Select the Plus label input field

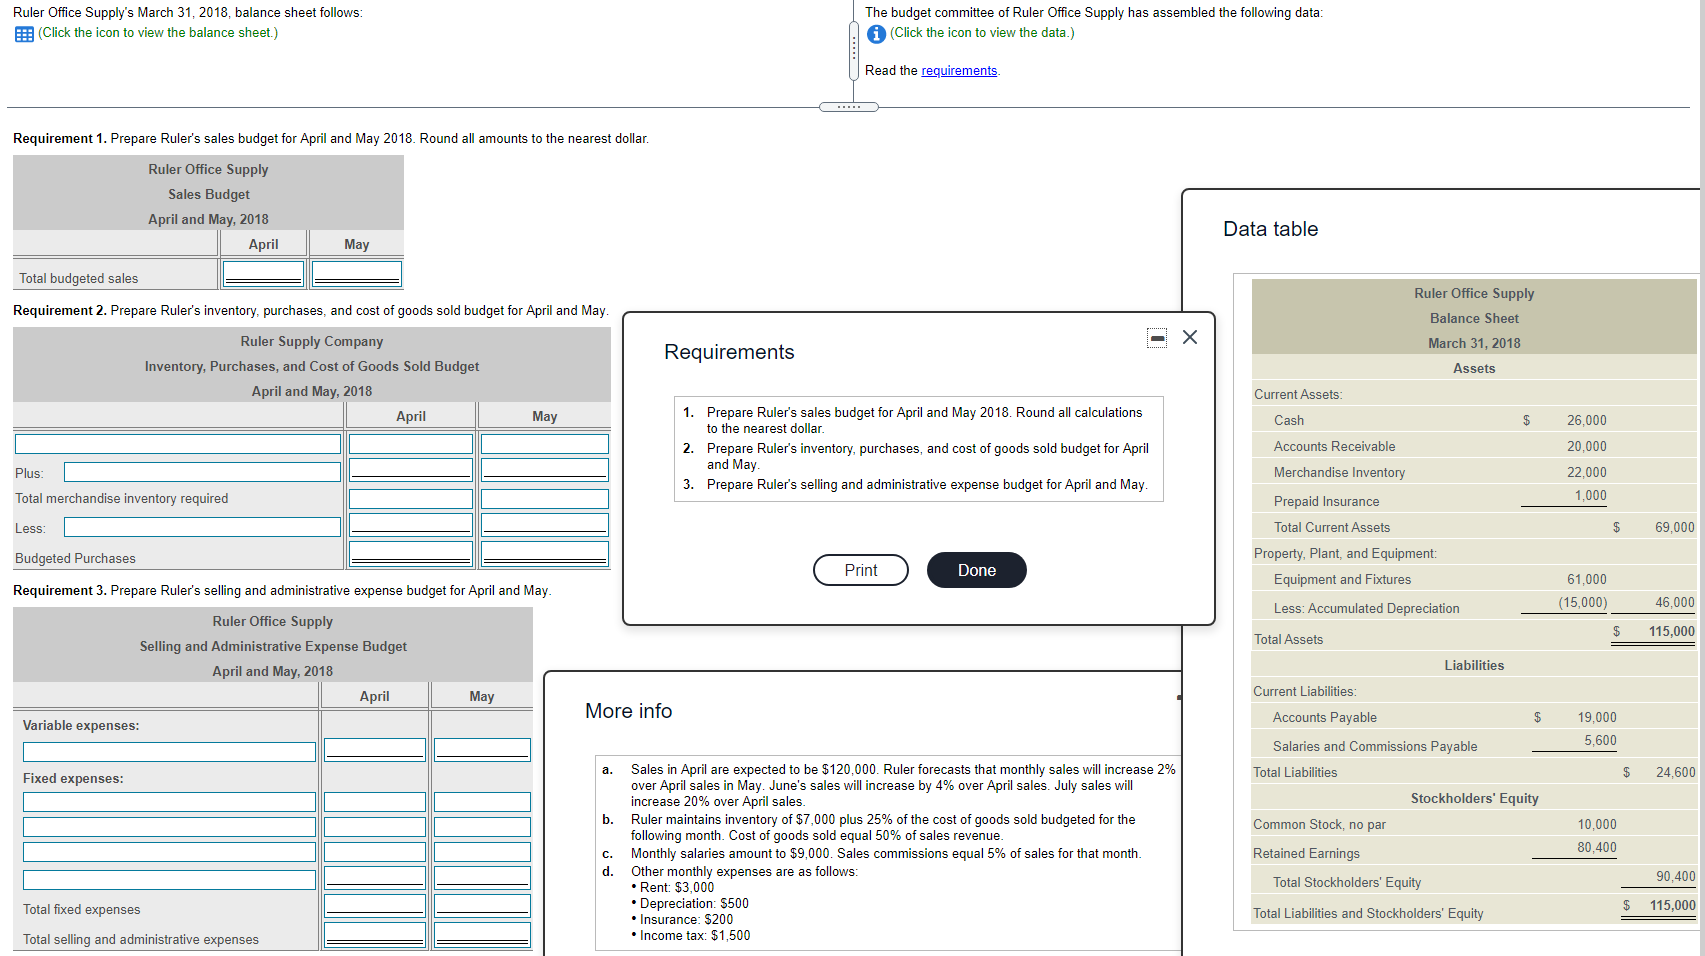pyautogui.click(x=202, y=472)
